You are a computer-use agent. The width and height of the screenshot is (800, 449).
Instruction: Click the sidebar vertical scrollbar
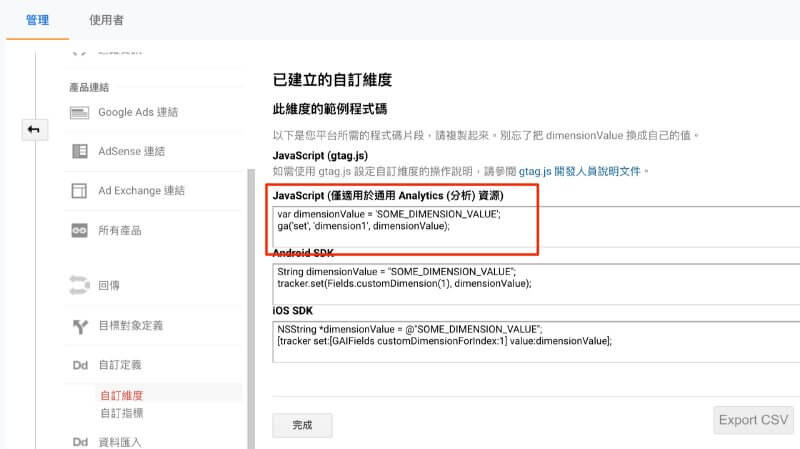coord(251,309)
